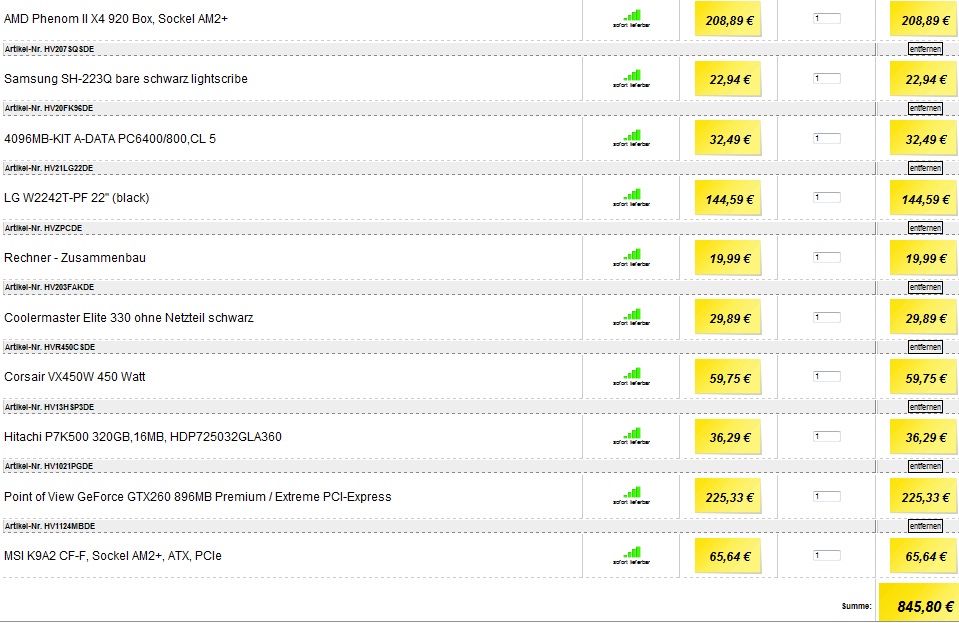
Task: Open product Coolermaster Elite 330 ohne Netzteil
Action: click(x=128, y=318)
